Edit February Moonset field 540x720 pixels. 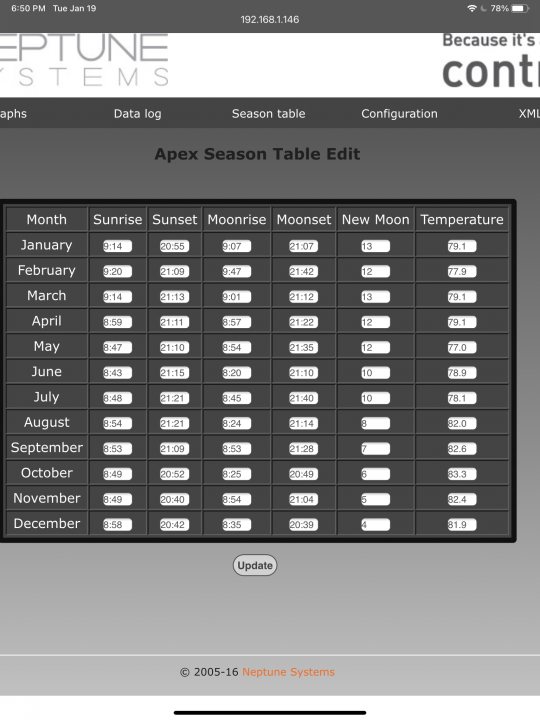pyautogui.click(x=303, y=271)
